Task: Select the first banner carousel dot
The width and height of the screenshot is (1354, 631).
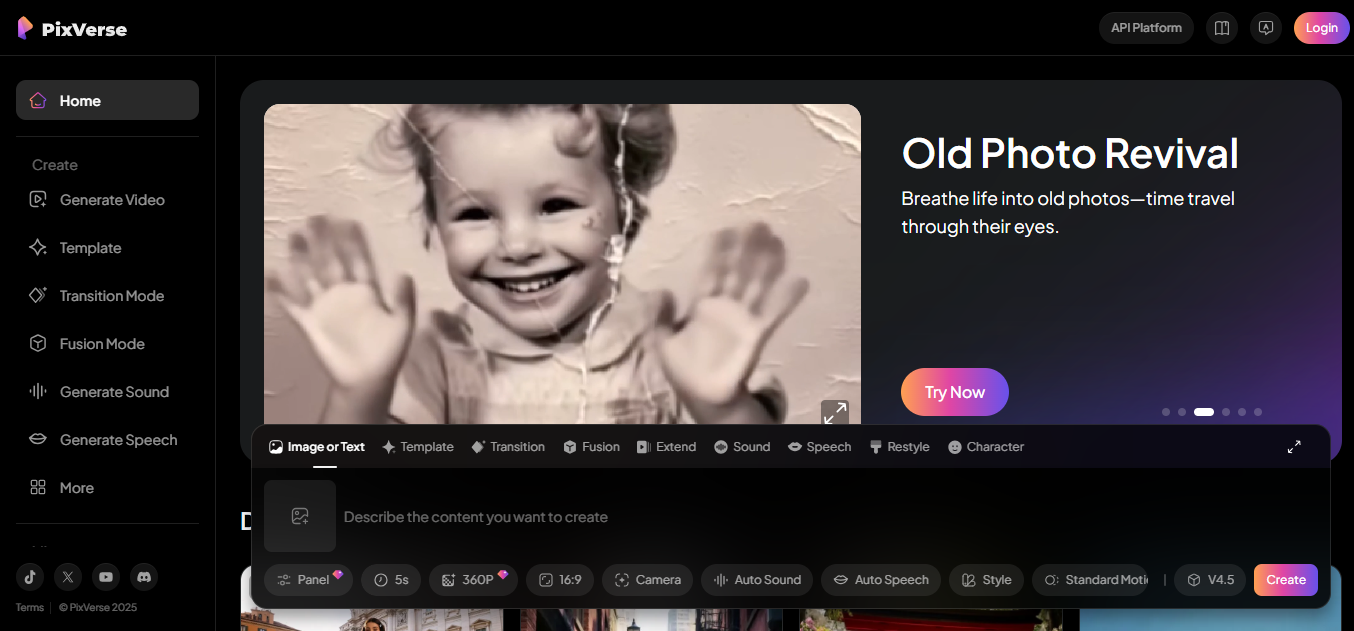Action: click(1166, 412)
